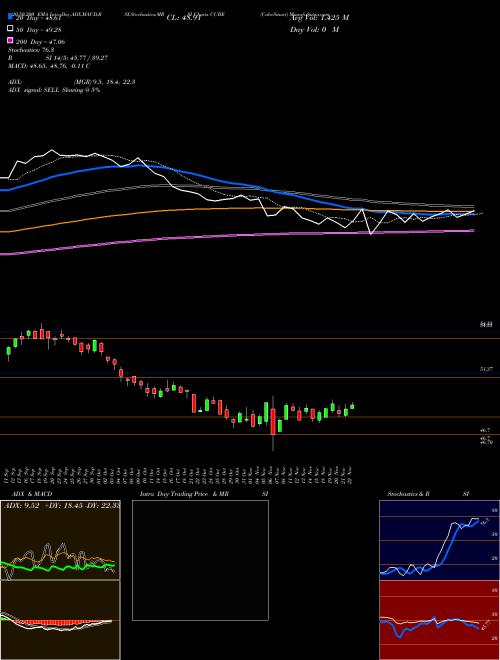Click the MACD histogram subpanel
Image resolution: width=500 pixels, height=660 pixels.
coord(60,620)
